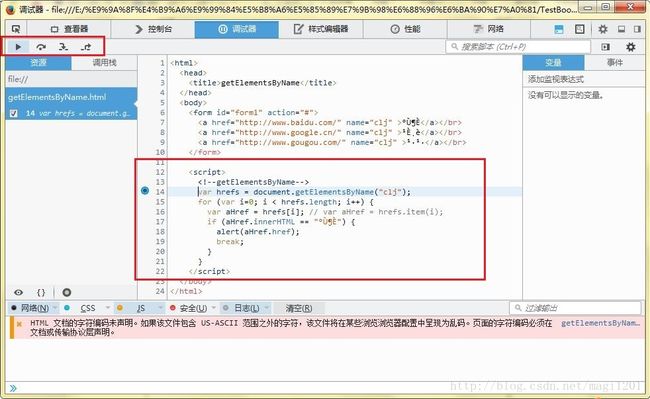Click line number 18 in gutter

tap(160, 232)
